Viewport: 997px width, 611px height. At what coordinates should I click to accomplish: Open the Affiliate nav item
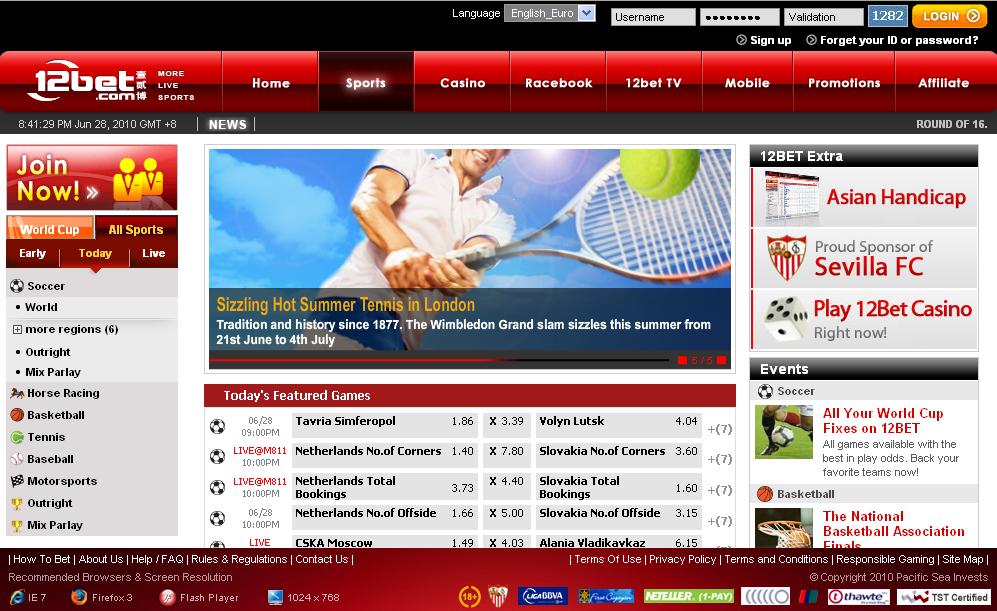click(x=944, y=83)
